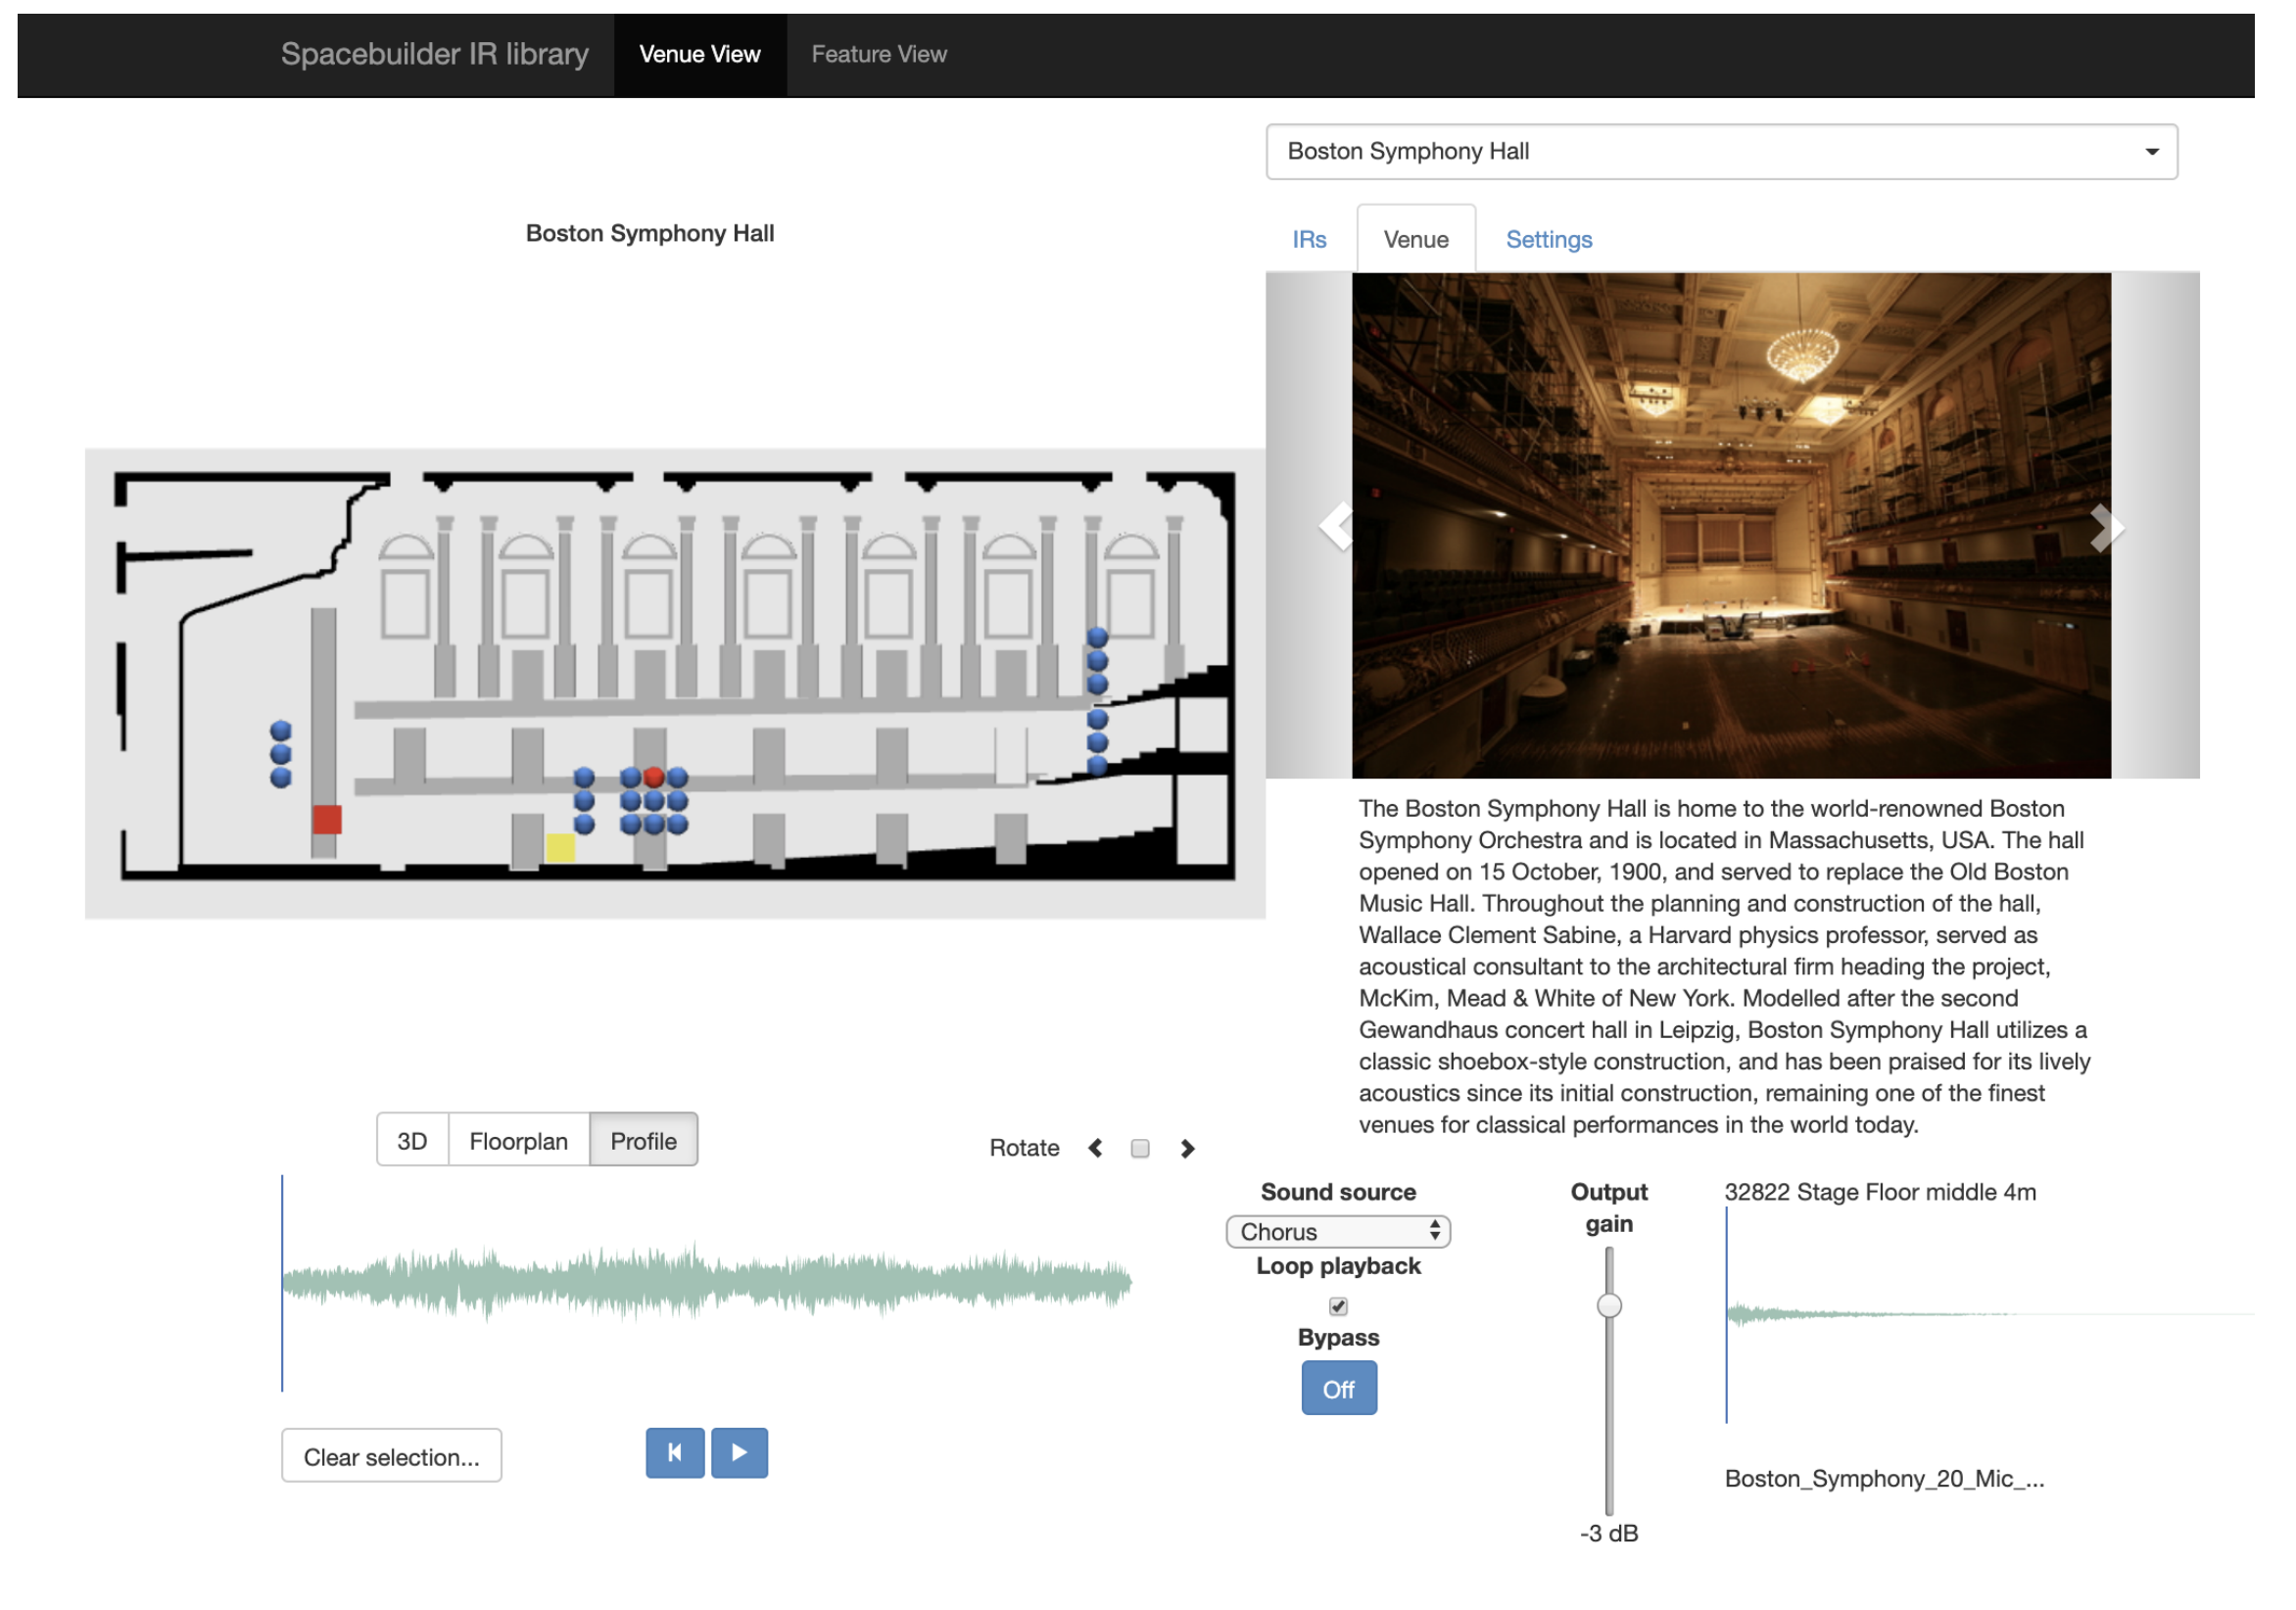Screen dimensions: 2296x1610
Task: Click the 'Boston_Symphony_20_Mic_...' file name
Action: coord(1884,1478)
